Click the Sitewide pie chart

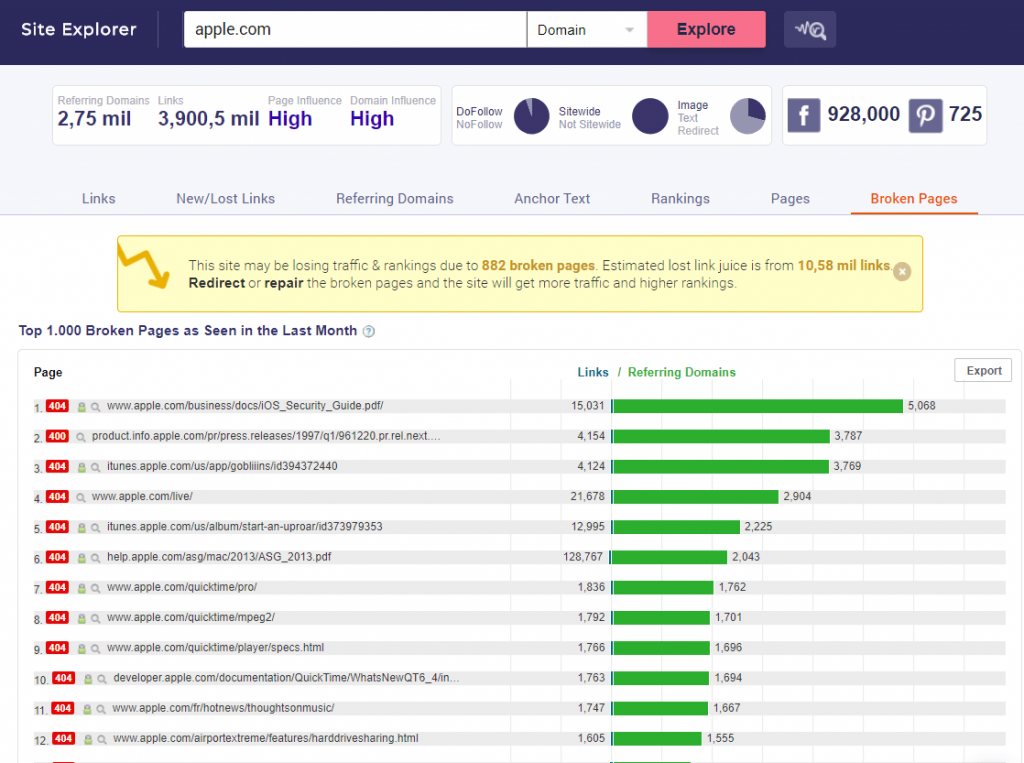(650, 116)
